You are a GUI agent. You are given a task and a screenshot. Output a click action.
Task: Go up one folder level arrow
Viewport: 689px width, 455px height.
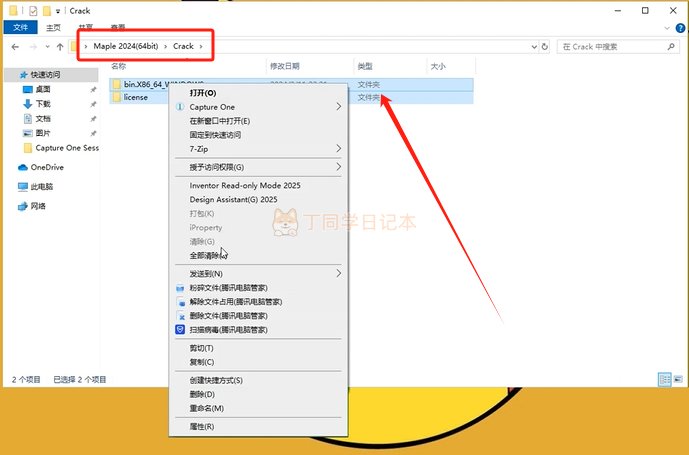click(x=60, y=47)
